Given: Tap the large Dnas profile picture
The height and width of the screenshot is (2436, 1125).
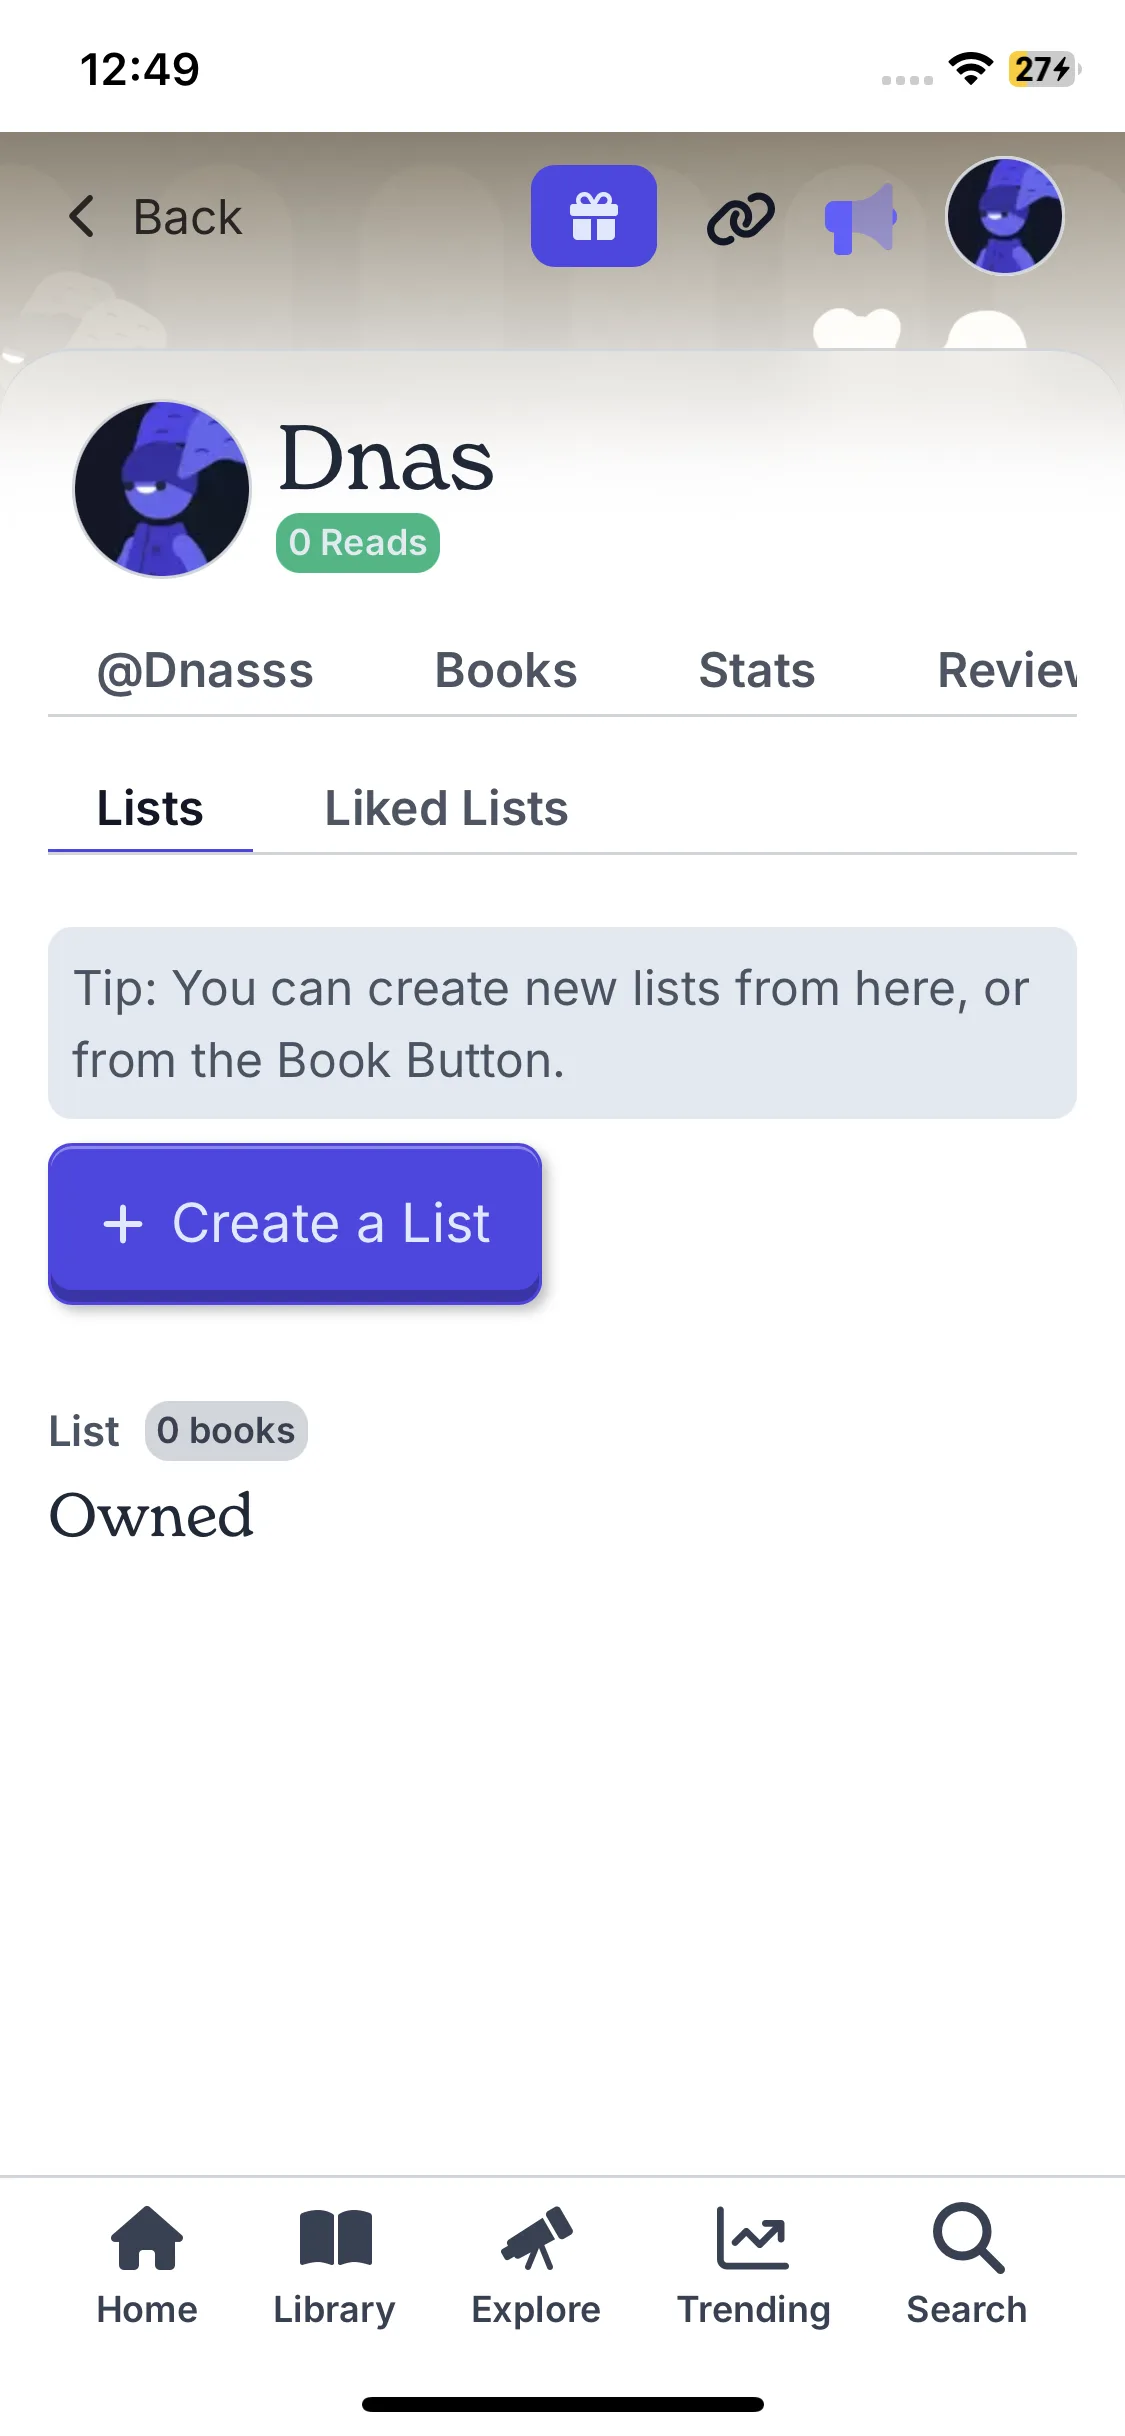Looking at the screenshot, I should coord(162,489).
